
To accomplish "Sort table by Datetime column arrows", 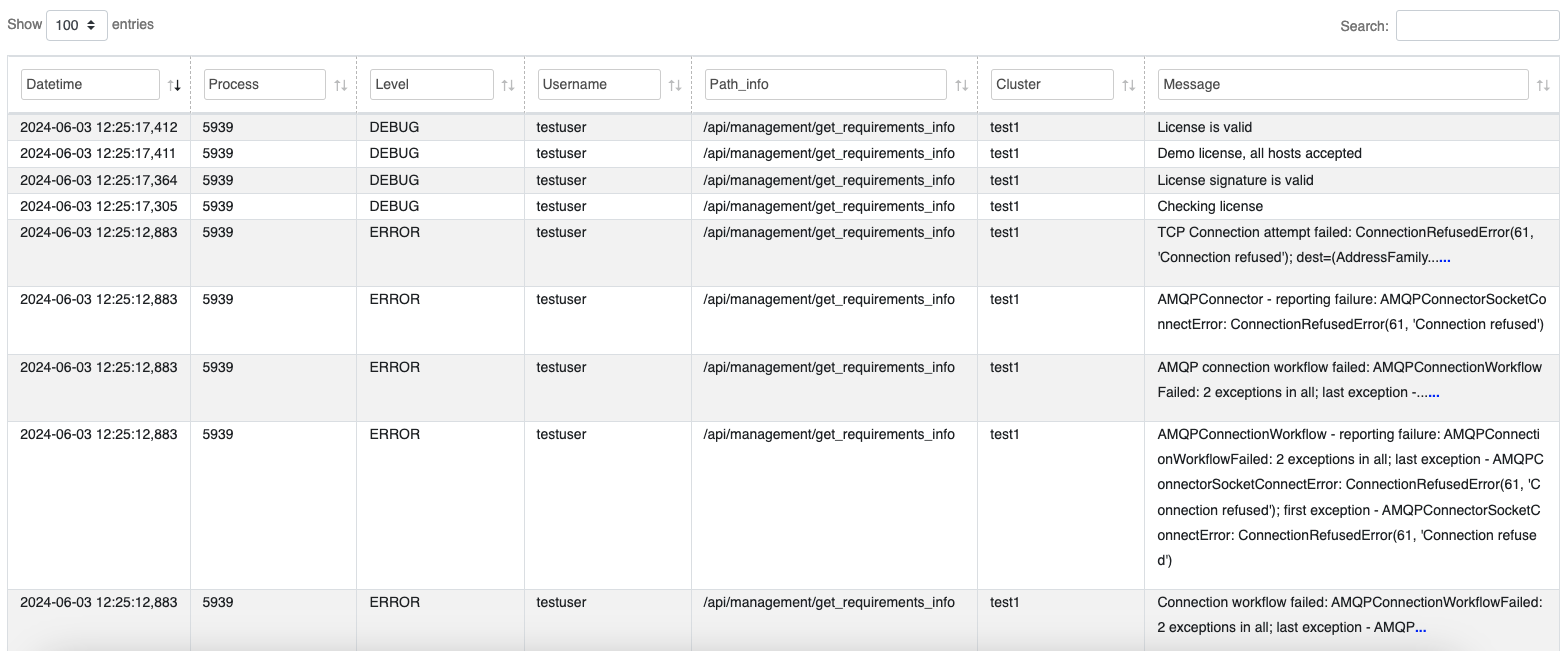I will [x=175, y=85].
